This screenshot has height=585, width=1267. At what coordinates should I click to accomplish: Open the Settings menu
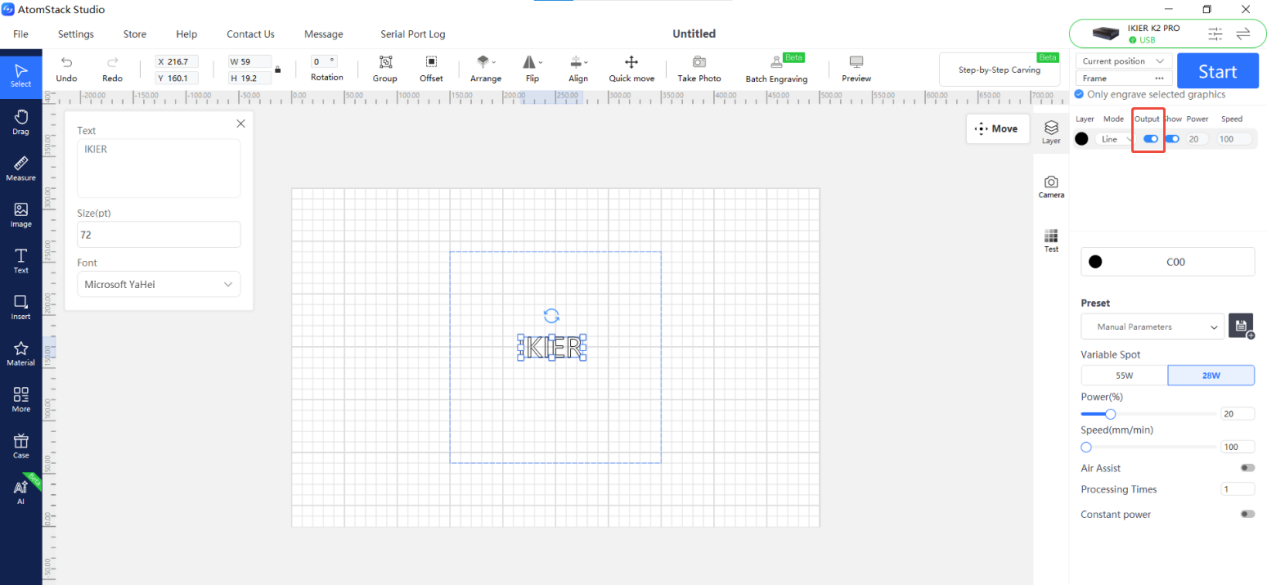[76, 34]
